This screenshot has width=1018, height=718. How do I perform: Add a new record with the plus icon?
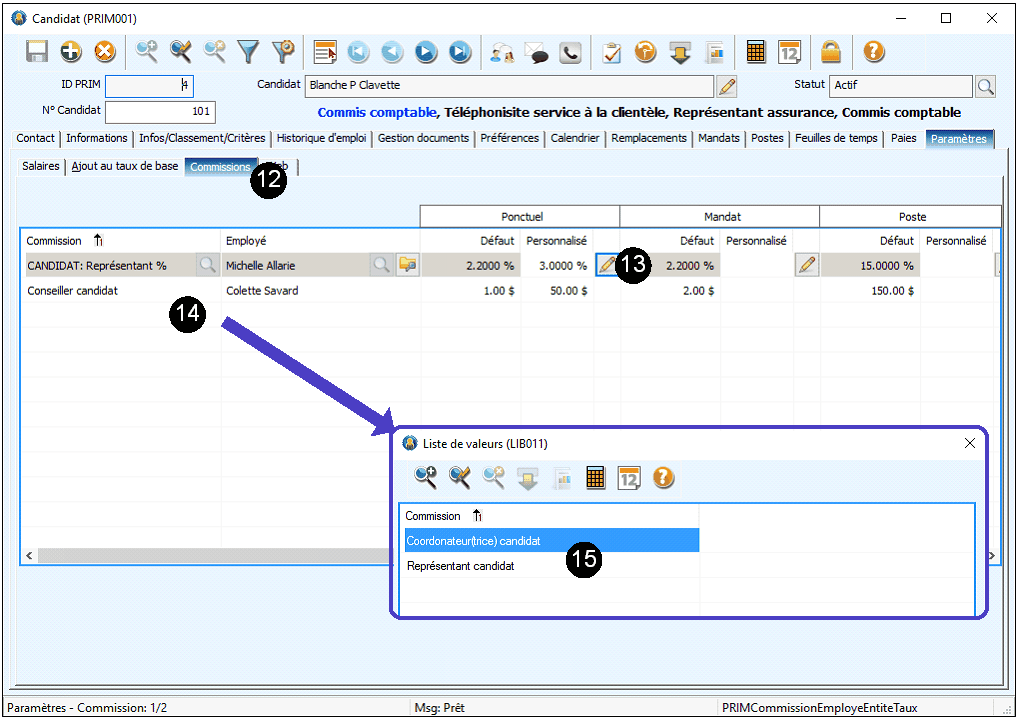pyautogui.click(x=71, y=52)
